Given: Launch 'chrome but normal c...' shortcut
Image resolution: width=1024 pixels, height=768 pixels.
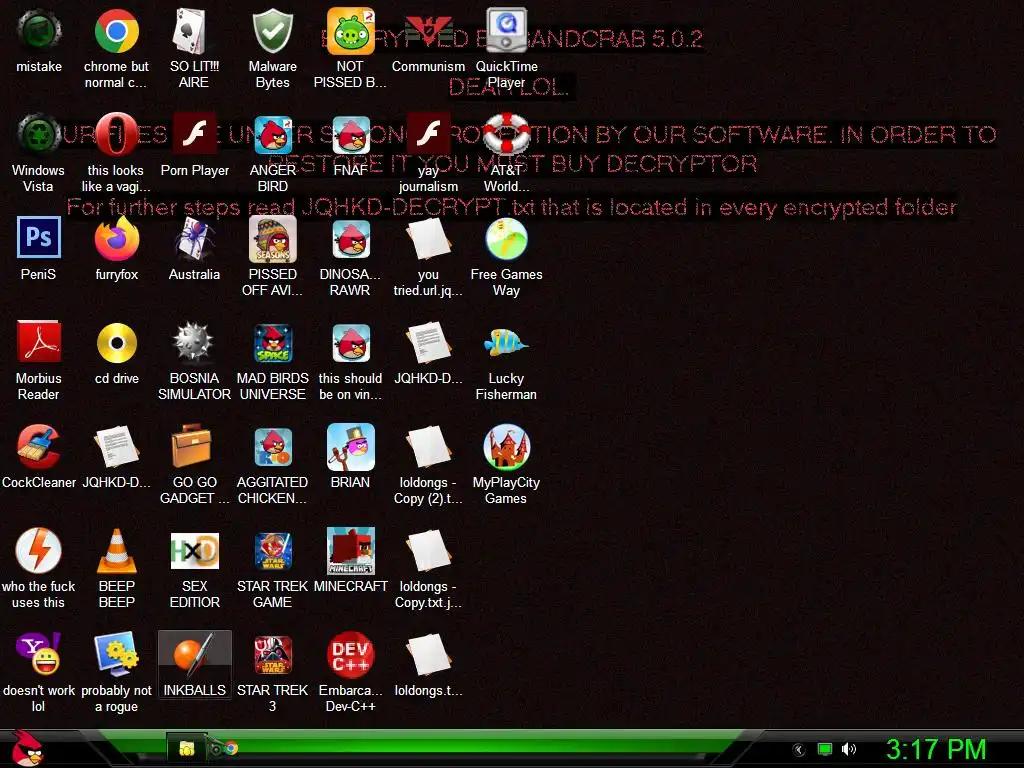Looking at the screenshot, I should pos(116,31).
